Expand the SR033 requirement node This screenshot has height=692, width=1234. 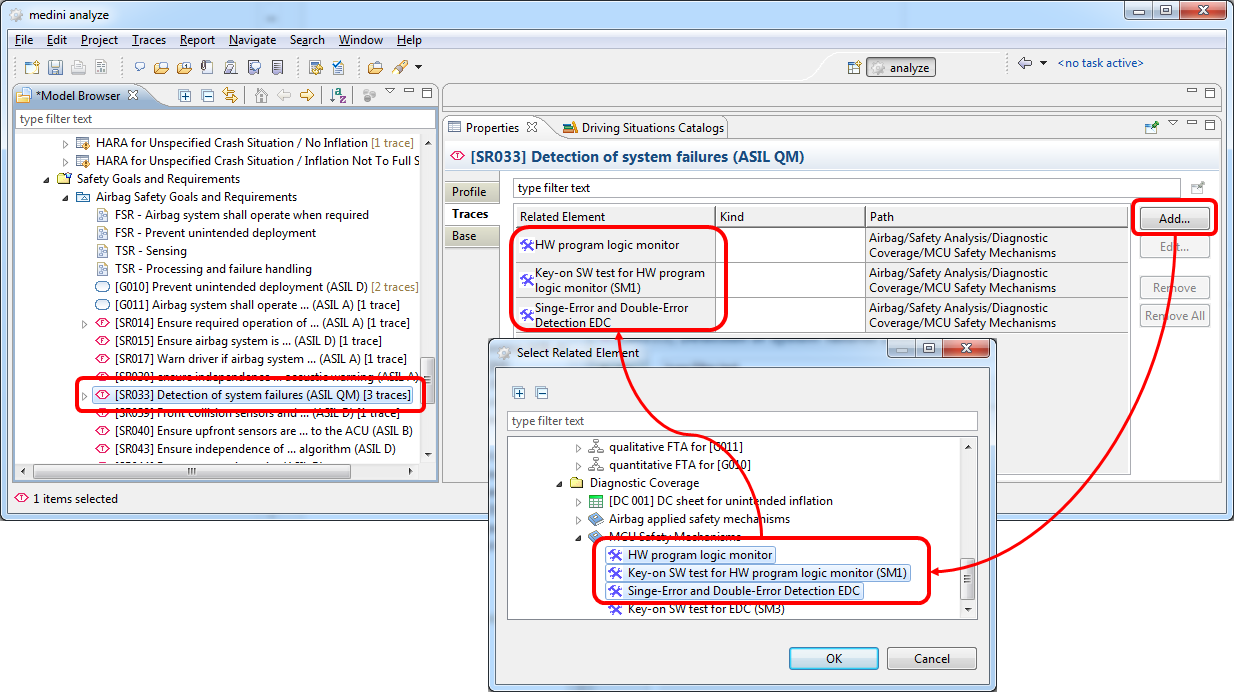pyautogui.click(x=84, y=395)
